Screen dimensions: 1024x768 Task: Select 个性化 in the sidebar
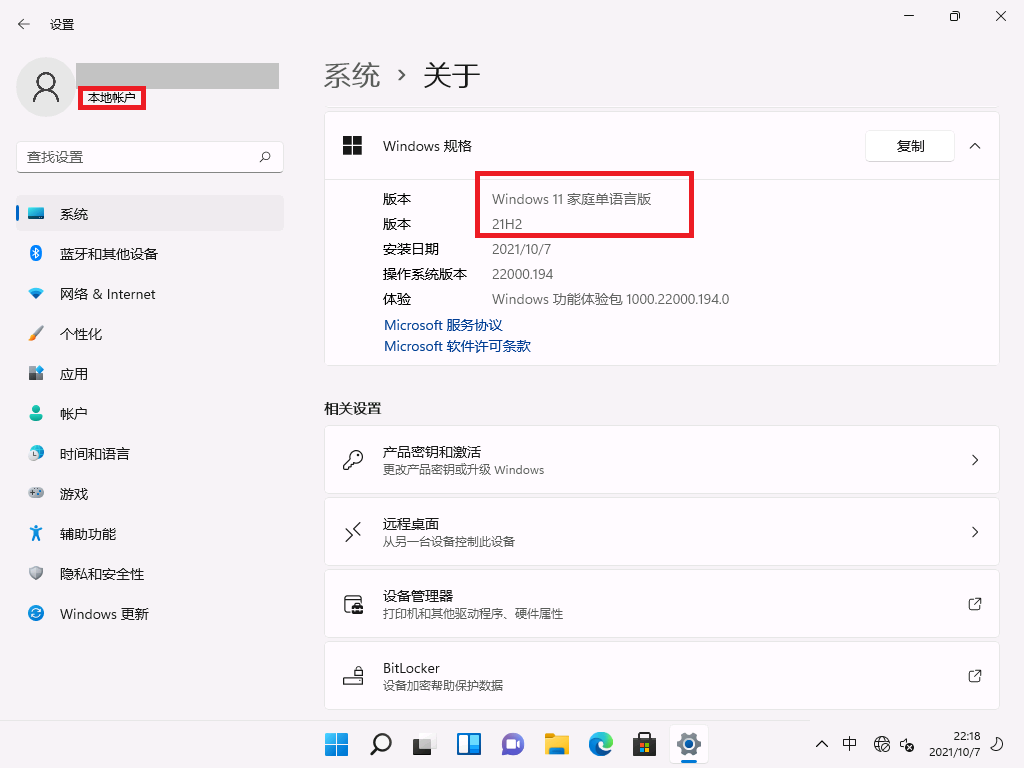pyautogui.click(x=150, y=334)
